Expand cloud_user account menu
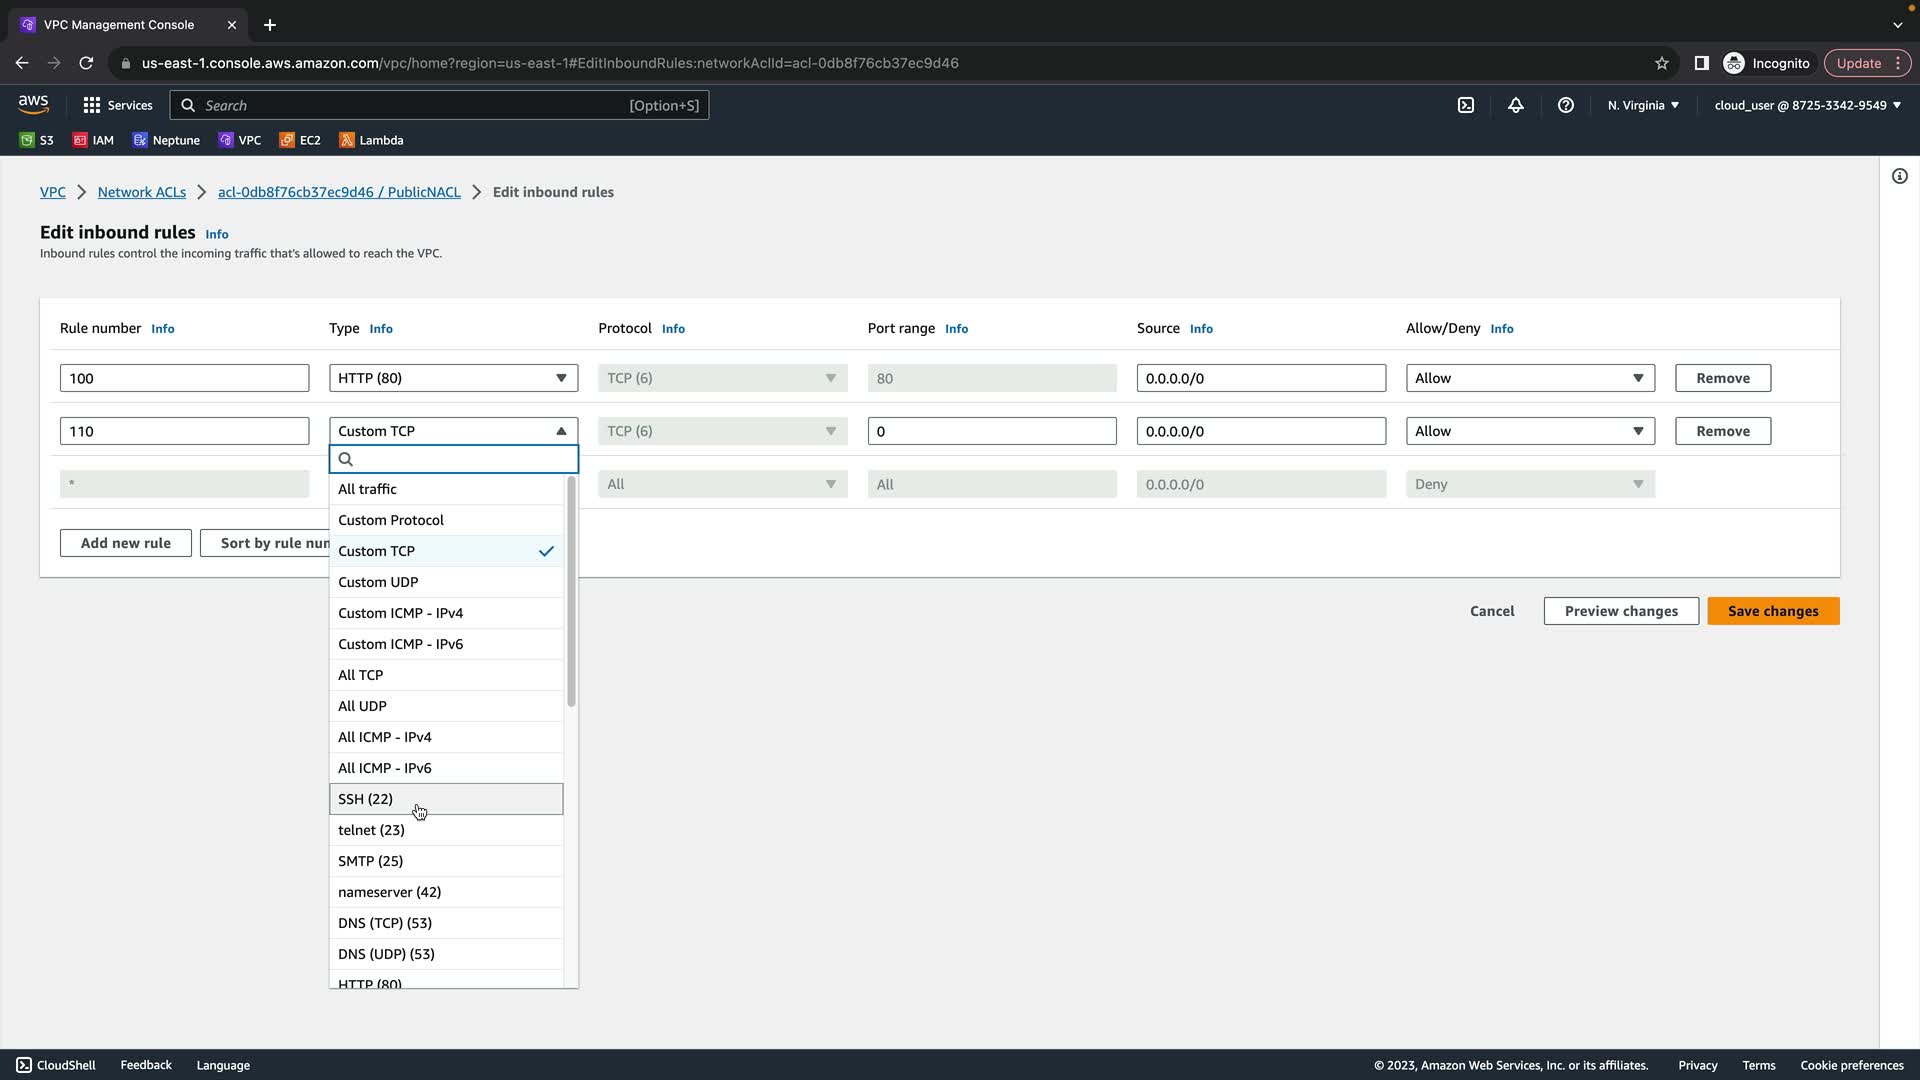Viewport: 1920px width, 1080px height. pos(1807,105)
